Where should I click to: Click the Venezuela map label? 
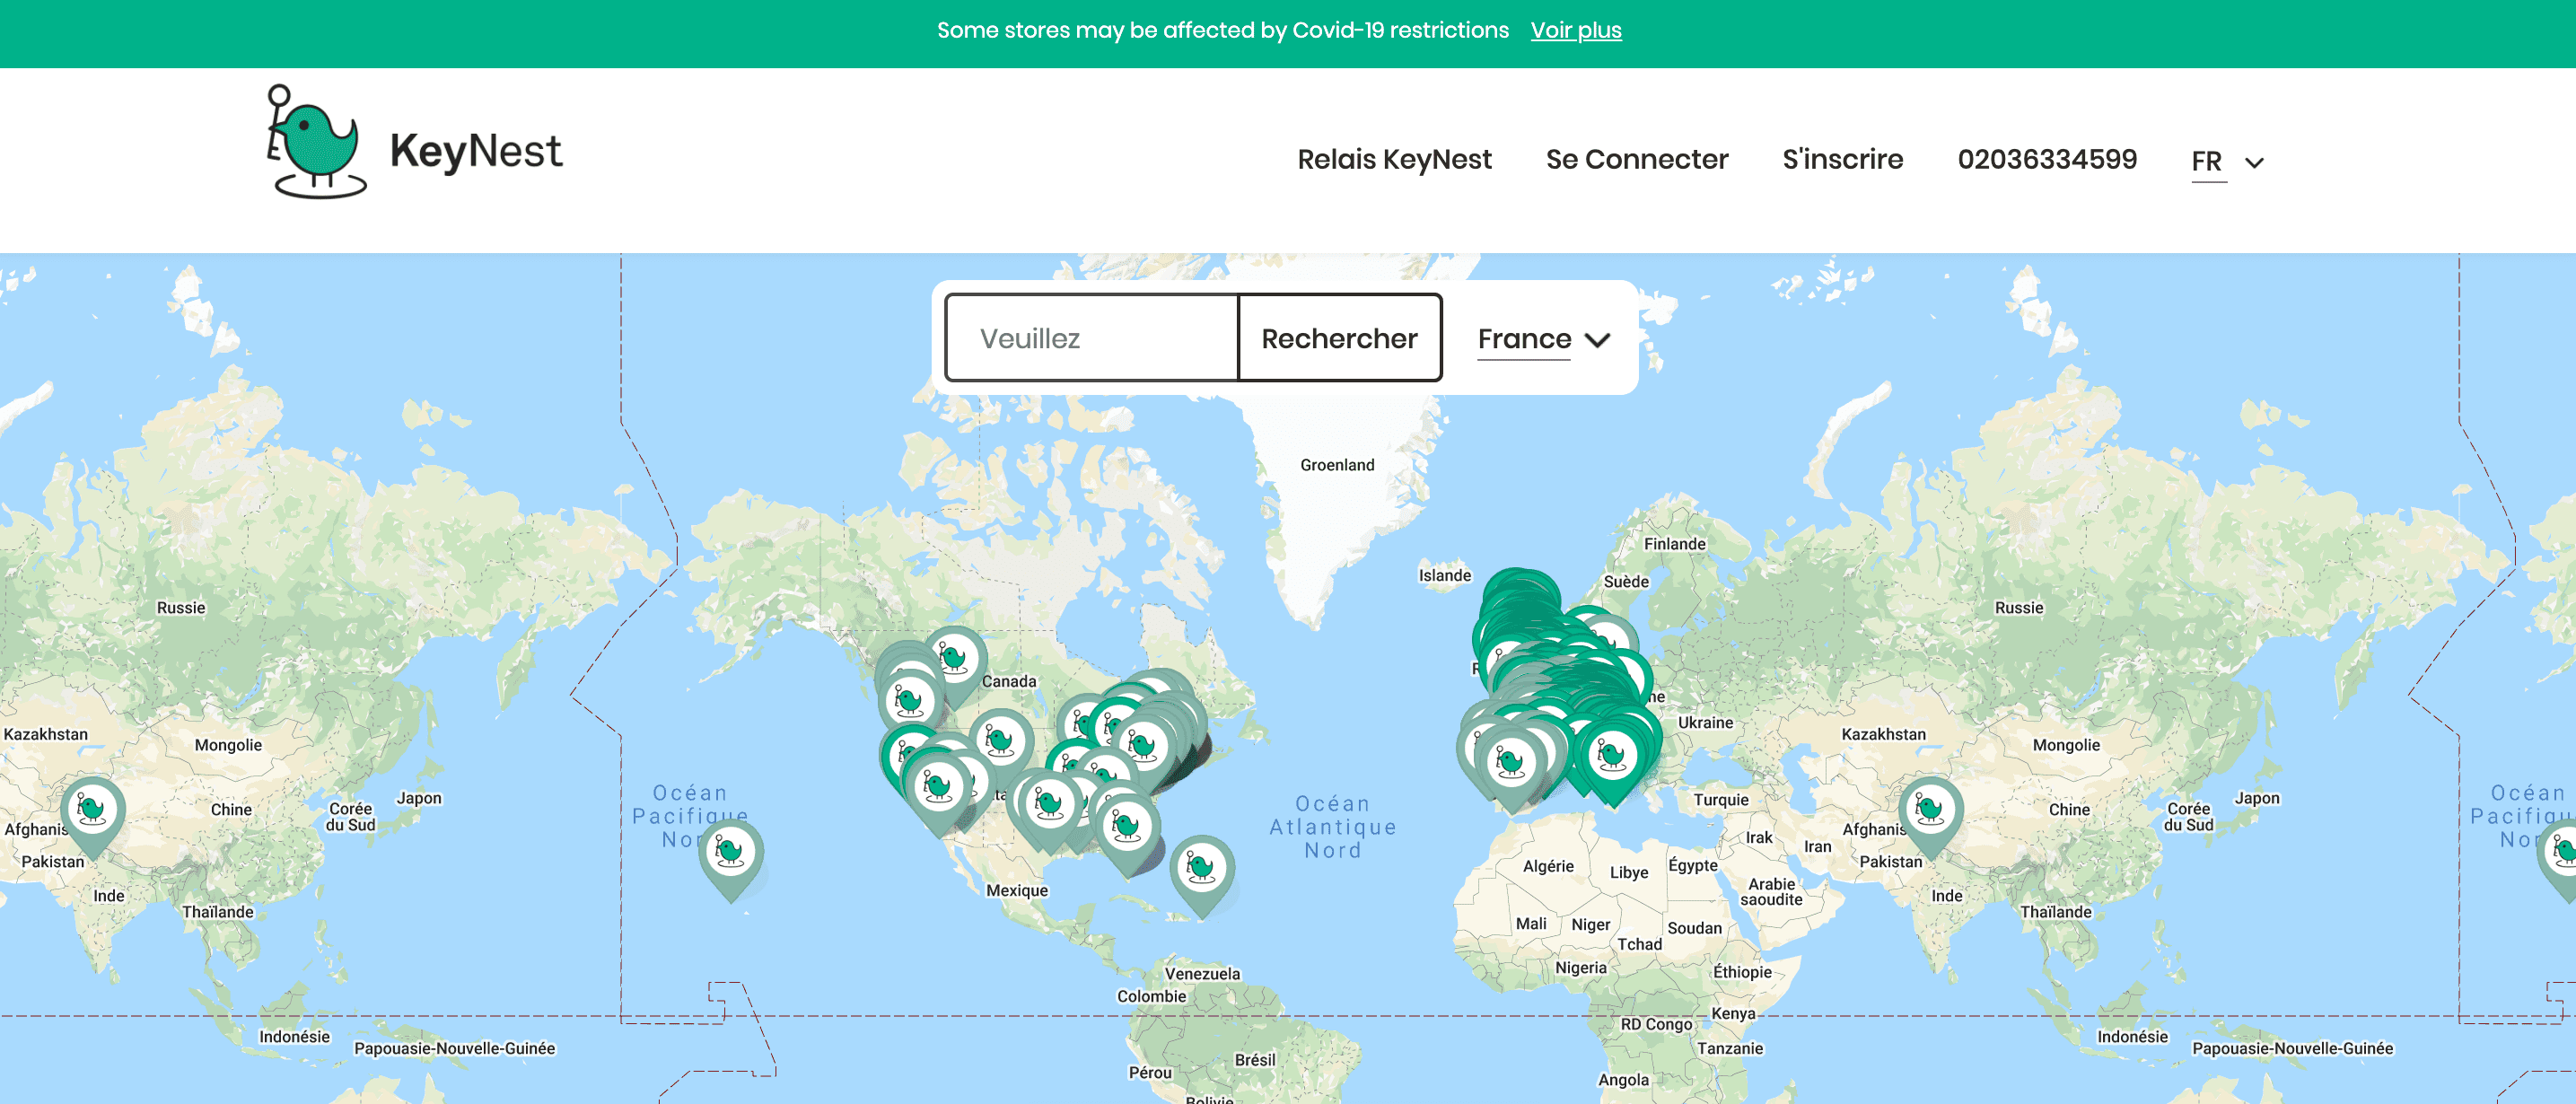[x=1202, y=974]
